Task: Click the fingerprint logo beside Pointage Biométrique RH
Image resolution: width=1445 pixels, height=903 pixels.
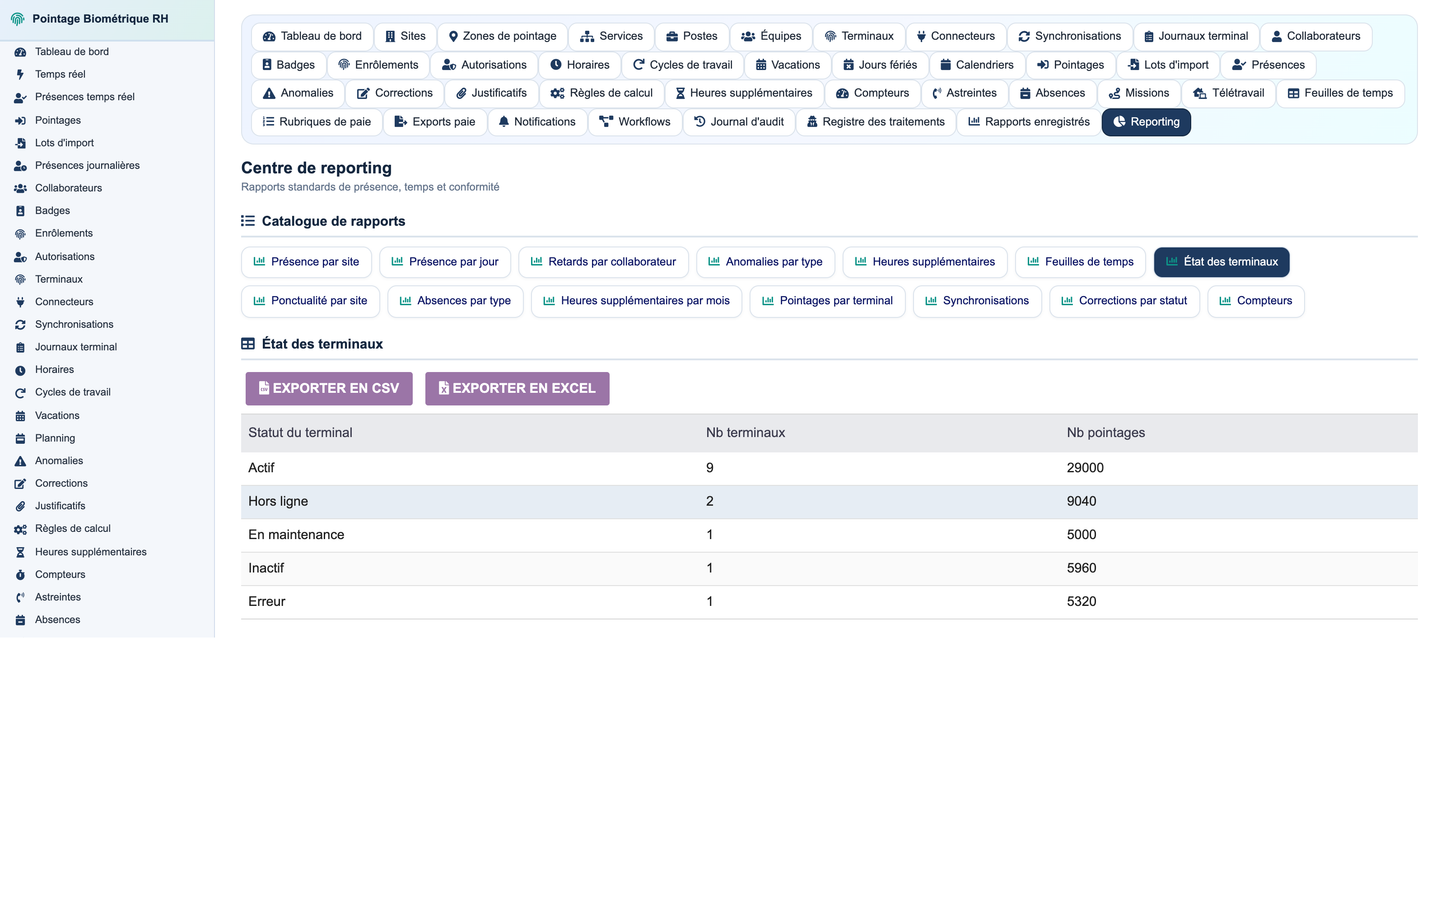Action: [x=17, y=19]
